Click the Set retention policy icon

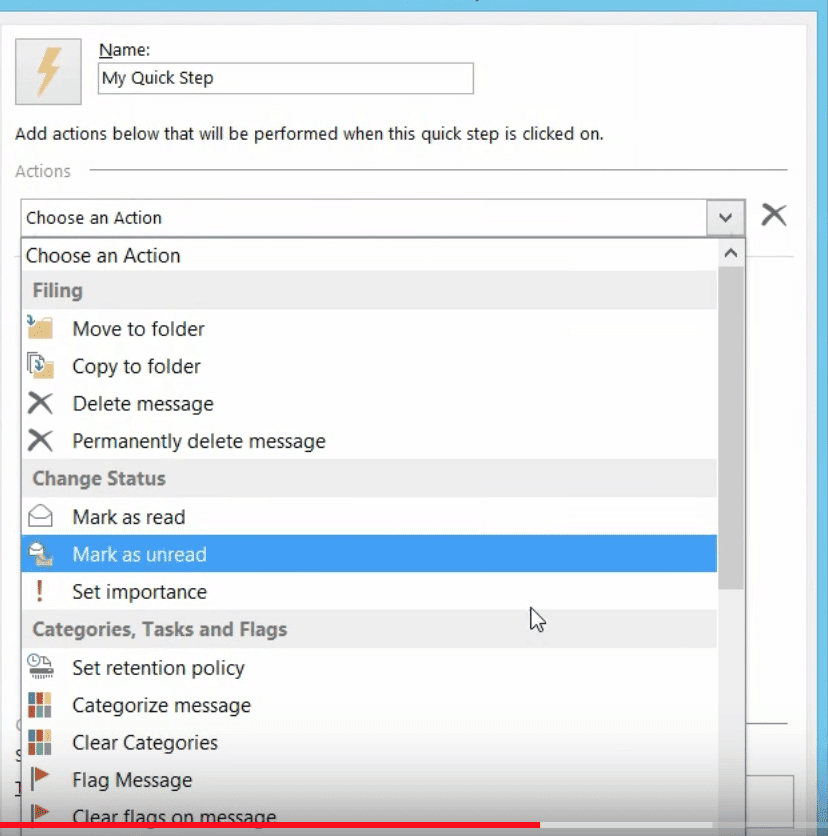click(x=40, y=668)
